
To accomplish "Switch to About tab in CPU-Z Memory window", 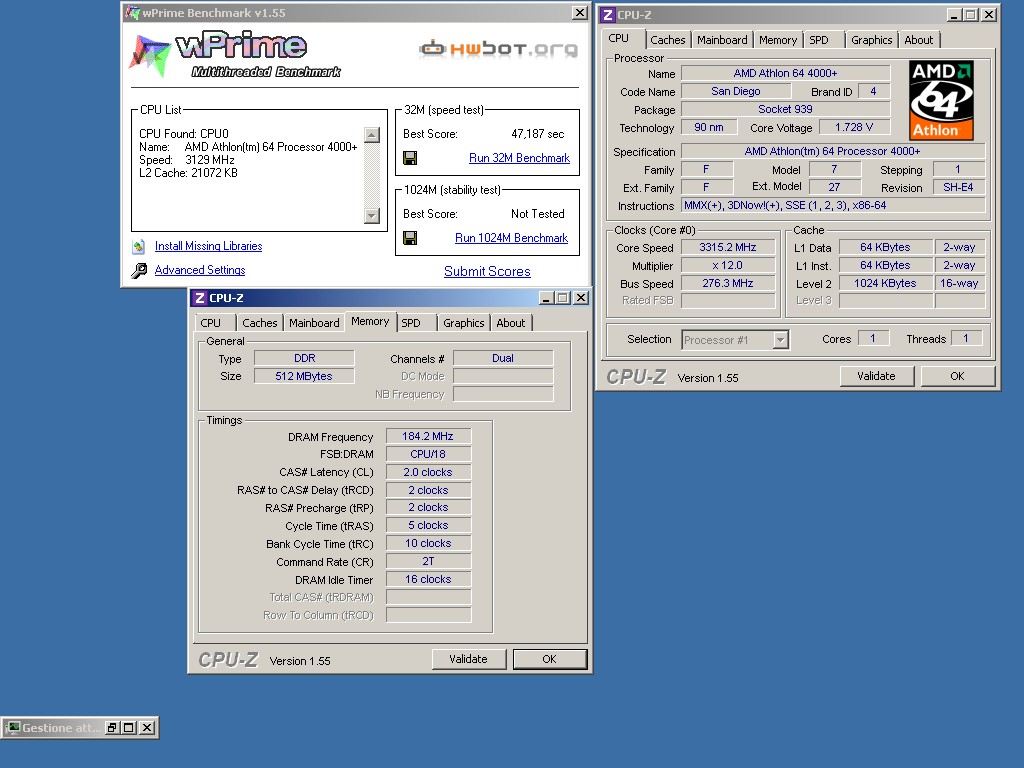I will coord(510,323).
